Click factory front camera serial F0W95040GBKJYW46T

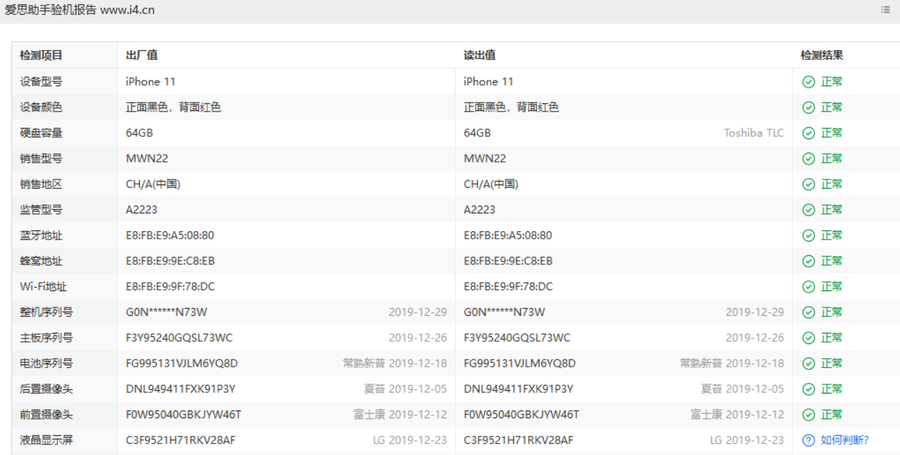(184, 414)
